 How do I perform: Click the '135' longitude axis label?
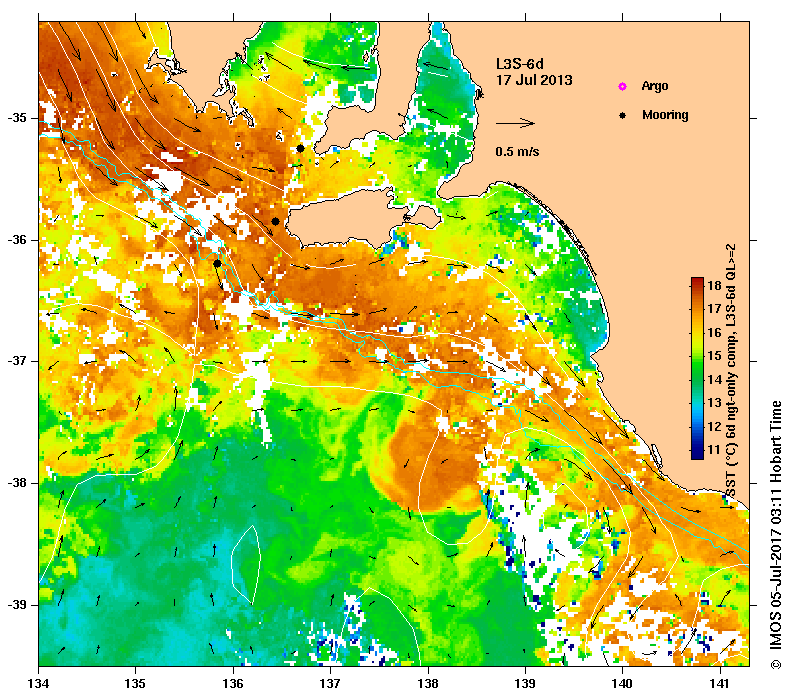pyautogui.click(x=135, y=684)
